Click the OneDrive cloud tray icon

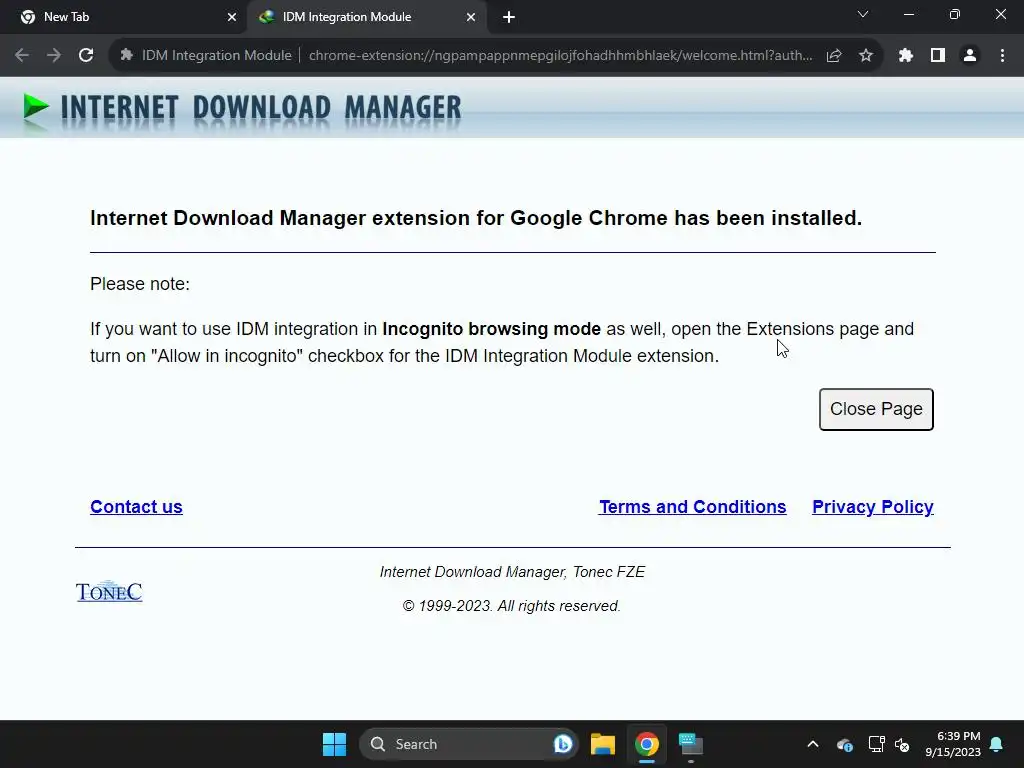pos(844,744)
